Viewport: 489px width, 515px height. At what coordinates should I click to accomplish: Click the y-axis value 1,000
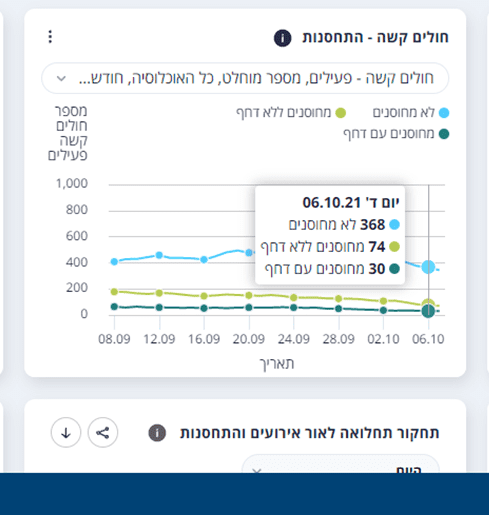point(72,184)
